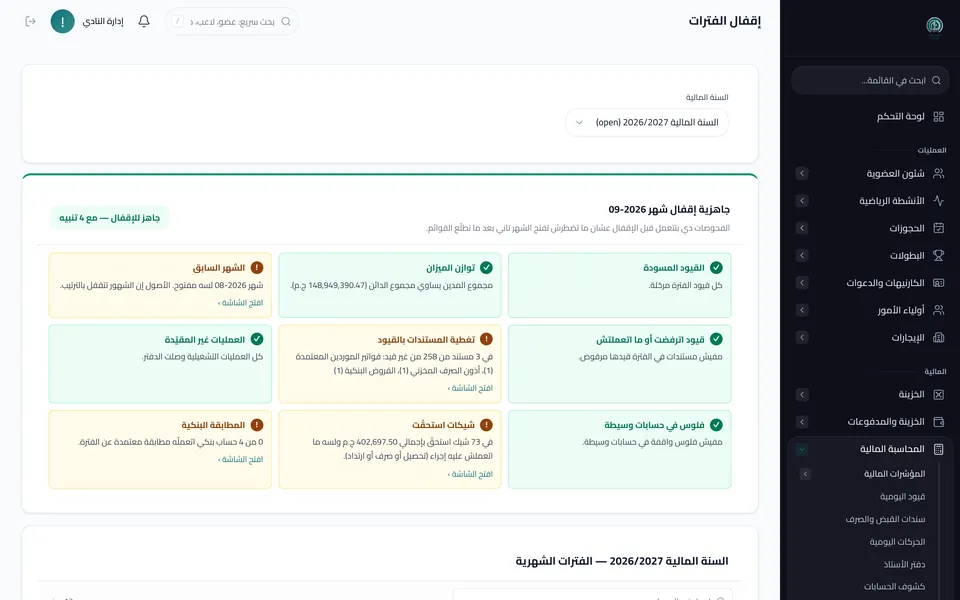Click the sidebar menu search field

click(x=870, y=80)
